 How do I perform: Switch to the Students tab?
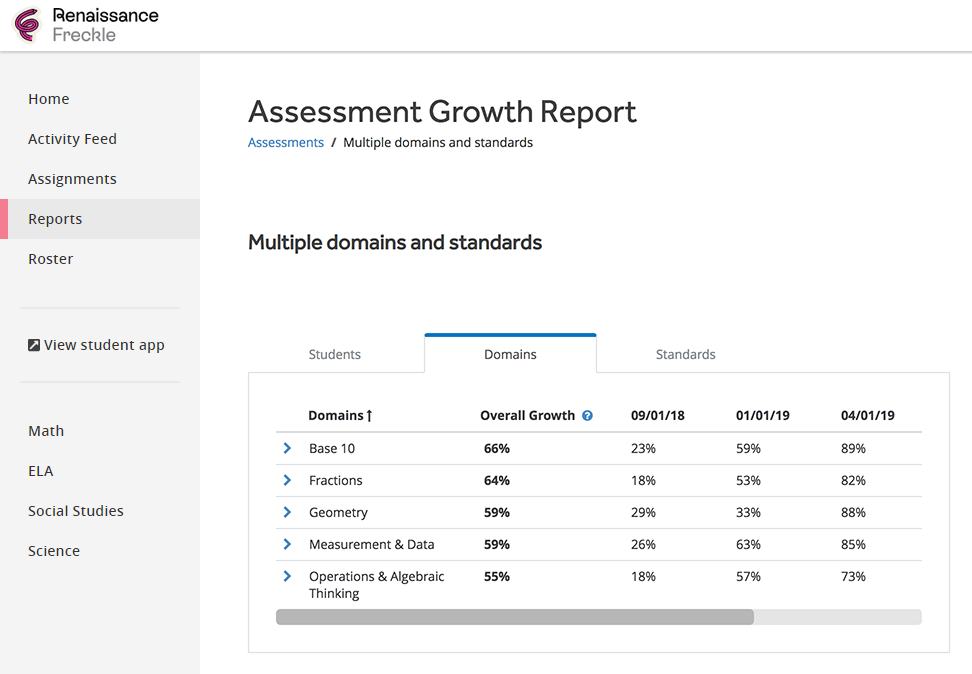click(335, 354)
